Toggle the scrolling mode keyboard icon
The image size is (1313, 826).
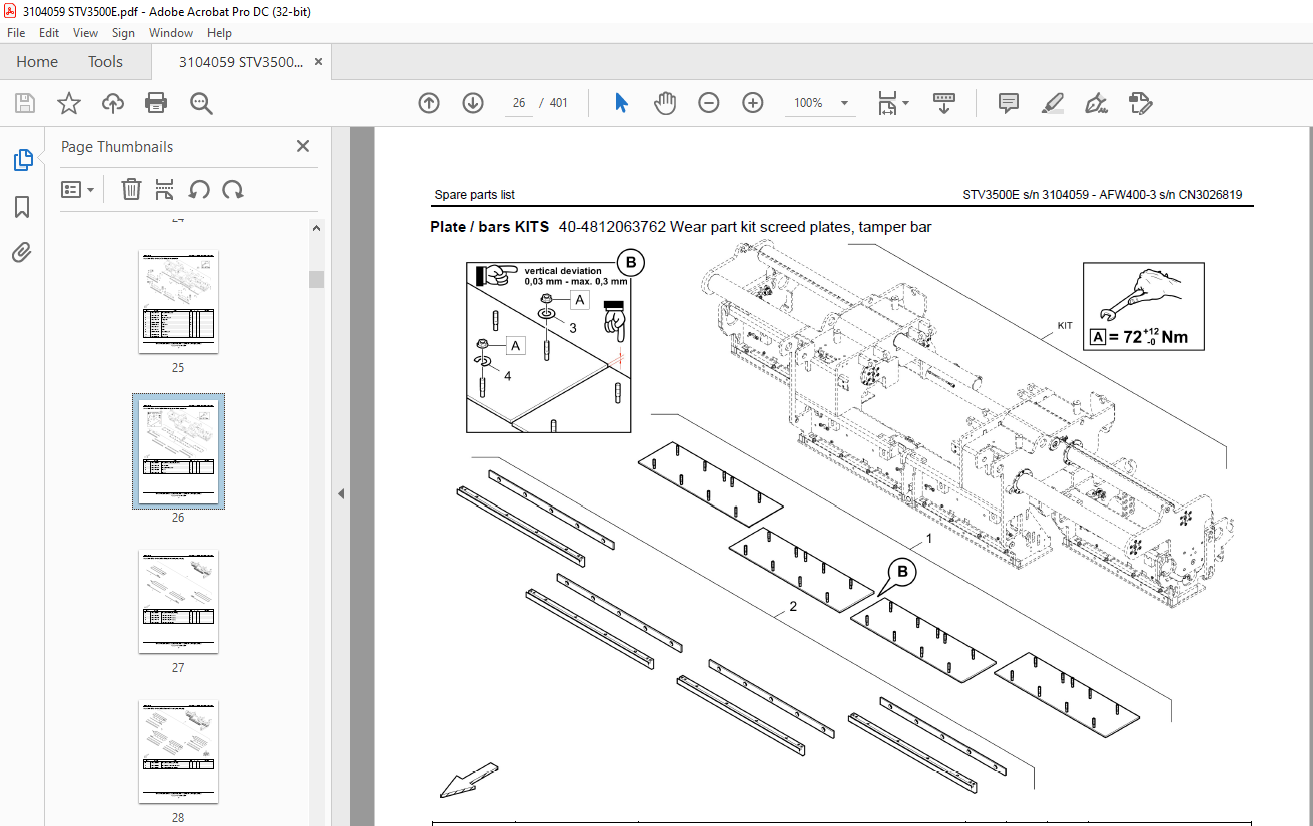click(944, 103)
